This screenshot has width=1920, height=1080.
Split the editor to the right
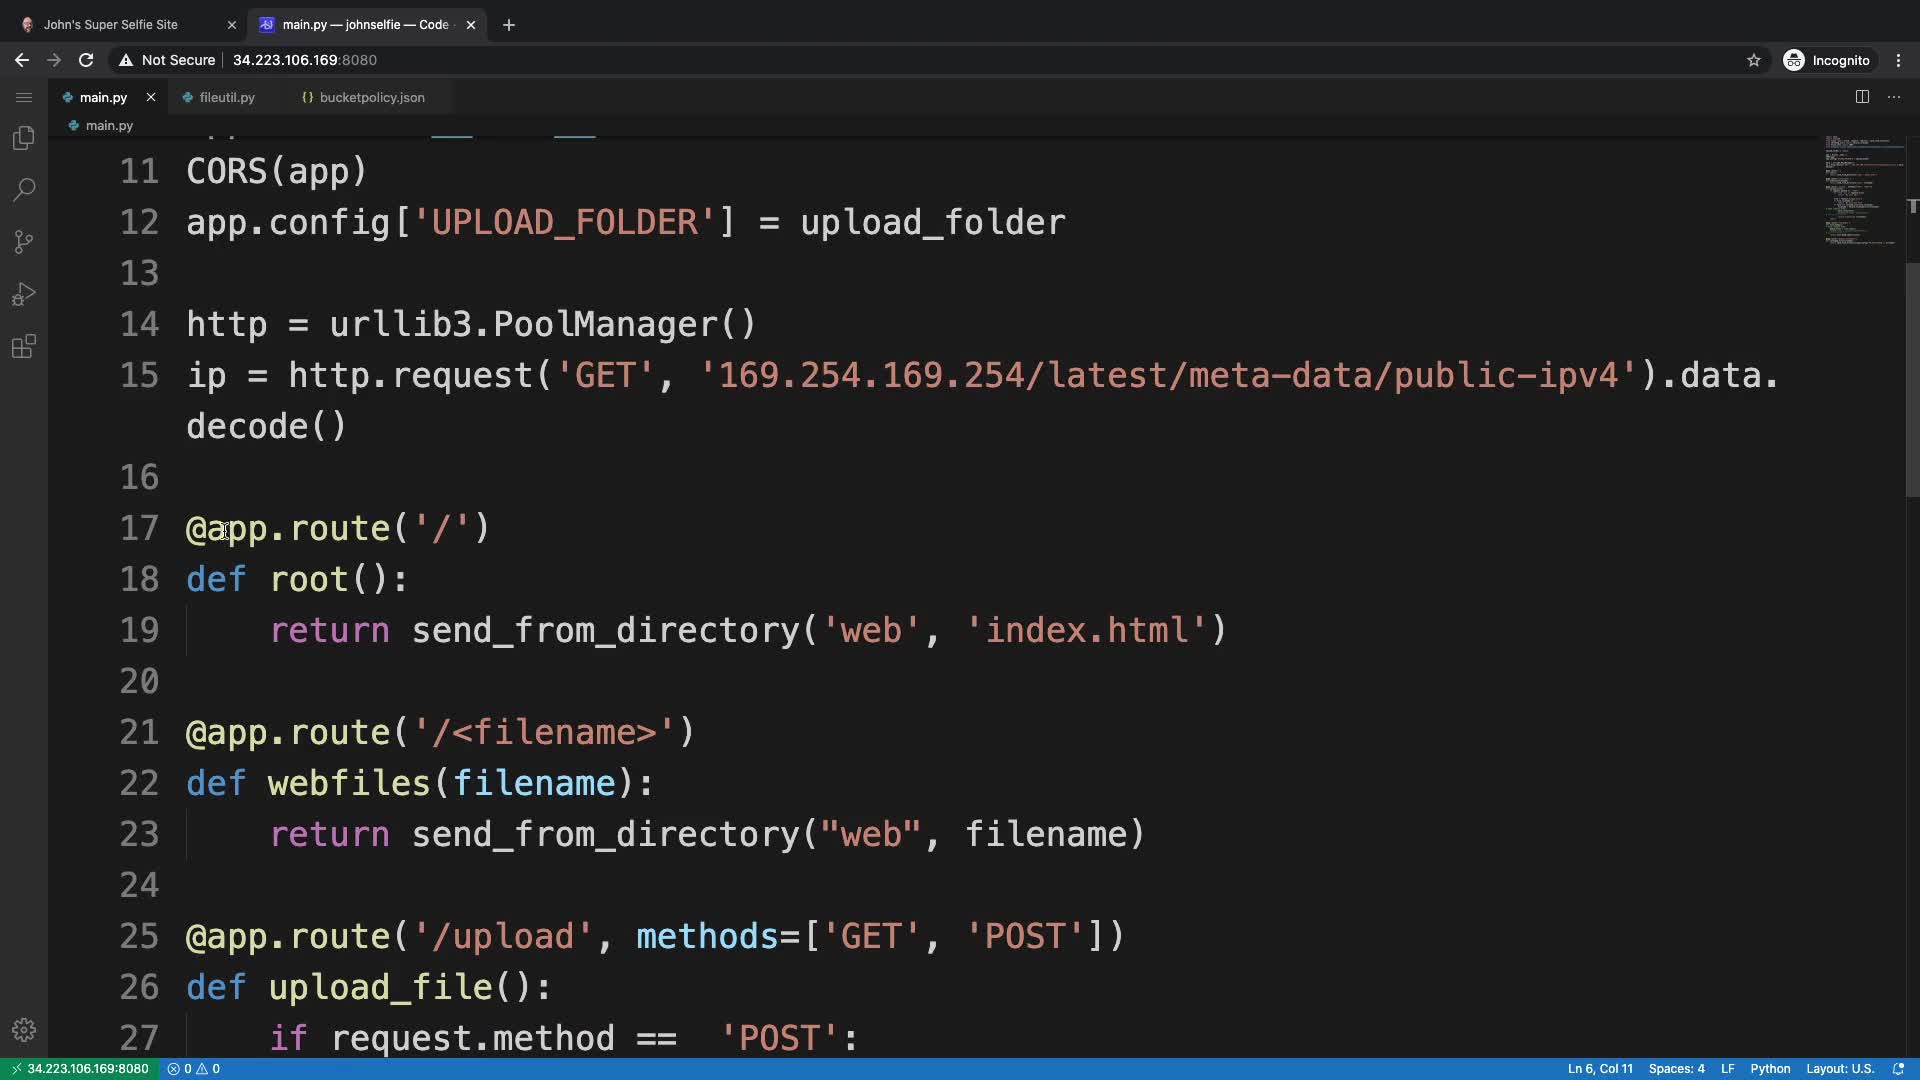[x=1862, y=97]
